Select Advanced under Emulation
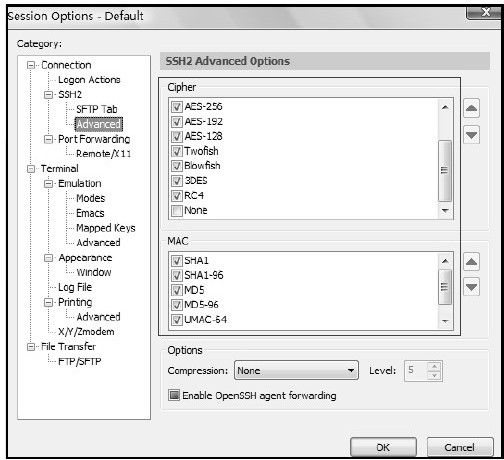504x460 pixels. click(x=98, y=243)
